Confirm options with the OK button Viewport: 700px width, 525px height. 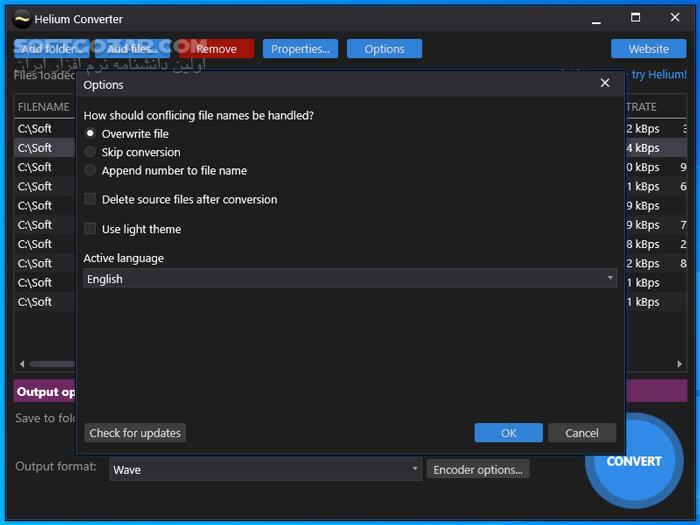point(508,433)
